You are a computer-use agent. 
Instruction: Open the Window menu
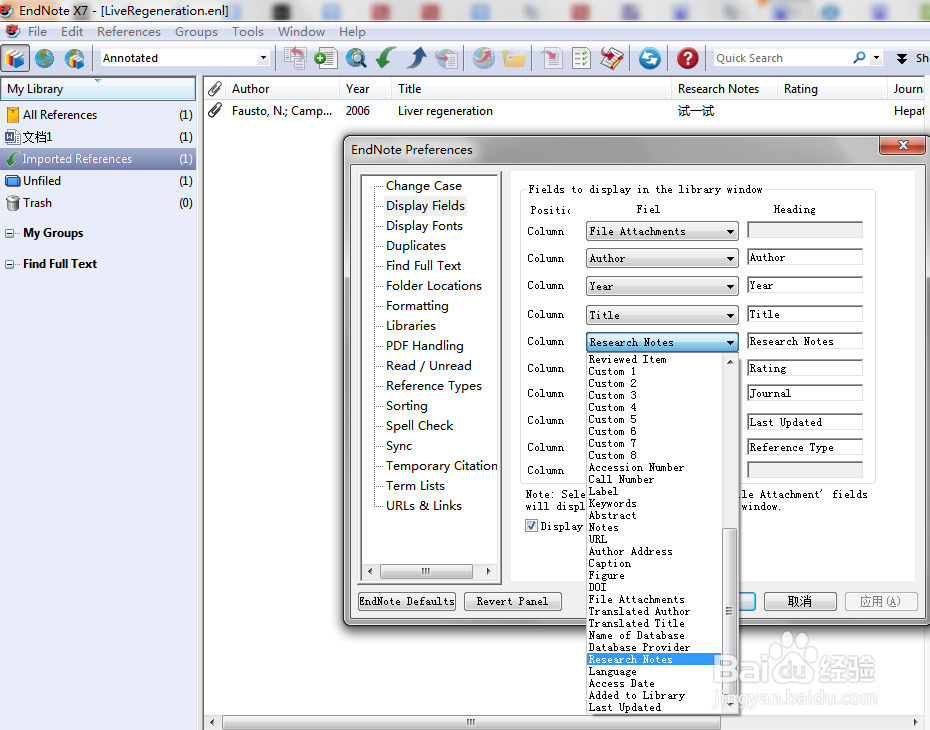(301, 31)
